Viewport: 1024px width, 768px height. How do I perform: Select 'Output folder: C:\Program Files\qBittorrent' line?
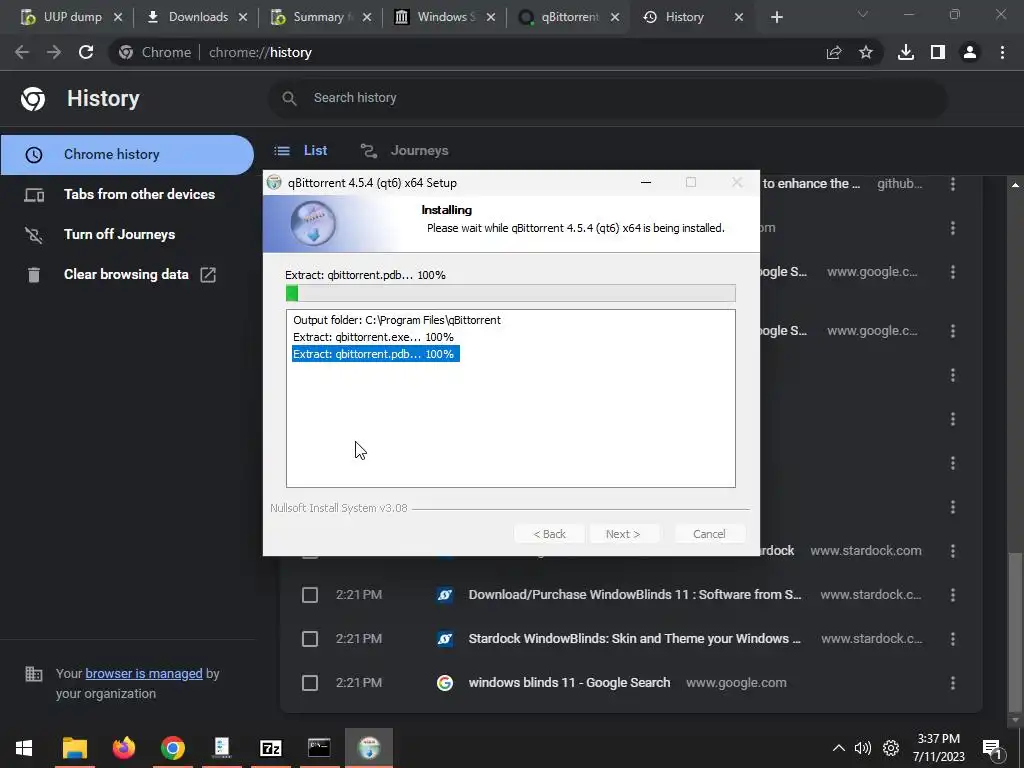click(397, 320)
